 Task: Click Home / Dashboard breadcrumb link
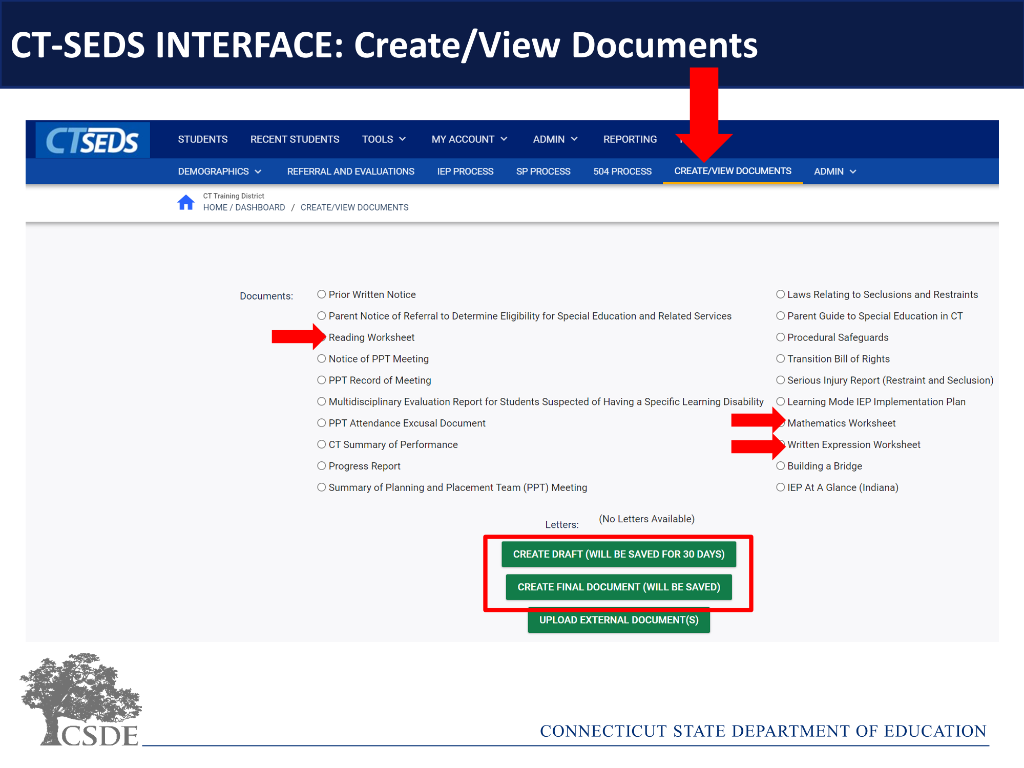coord(244,207)
